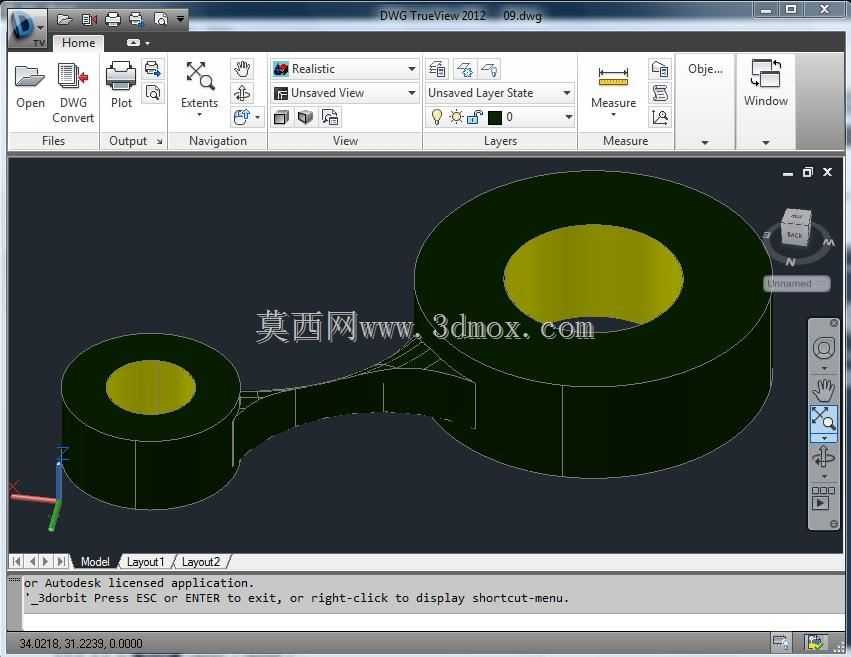This screenshot has width=851, height=657.
Task: Click the N compass letter on ViewCube
Action: [x=790, y=262]
